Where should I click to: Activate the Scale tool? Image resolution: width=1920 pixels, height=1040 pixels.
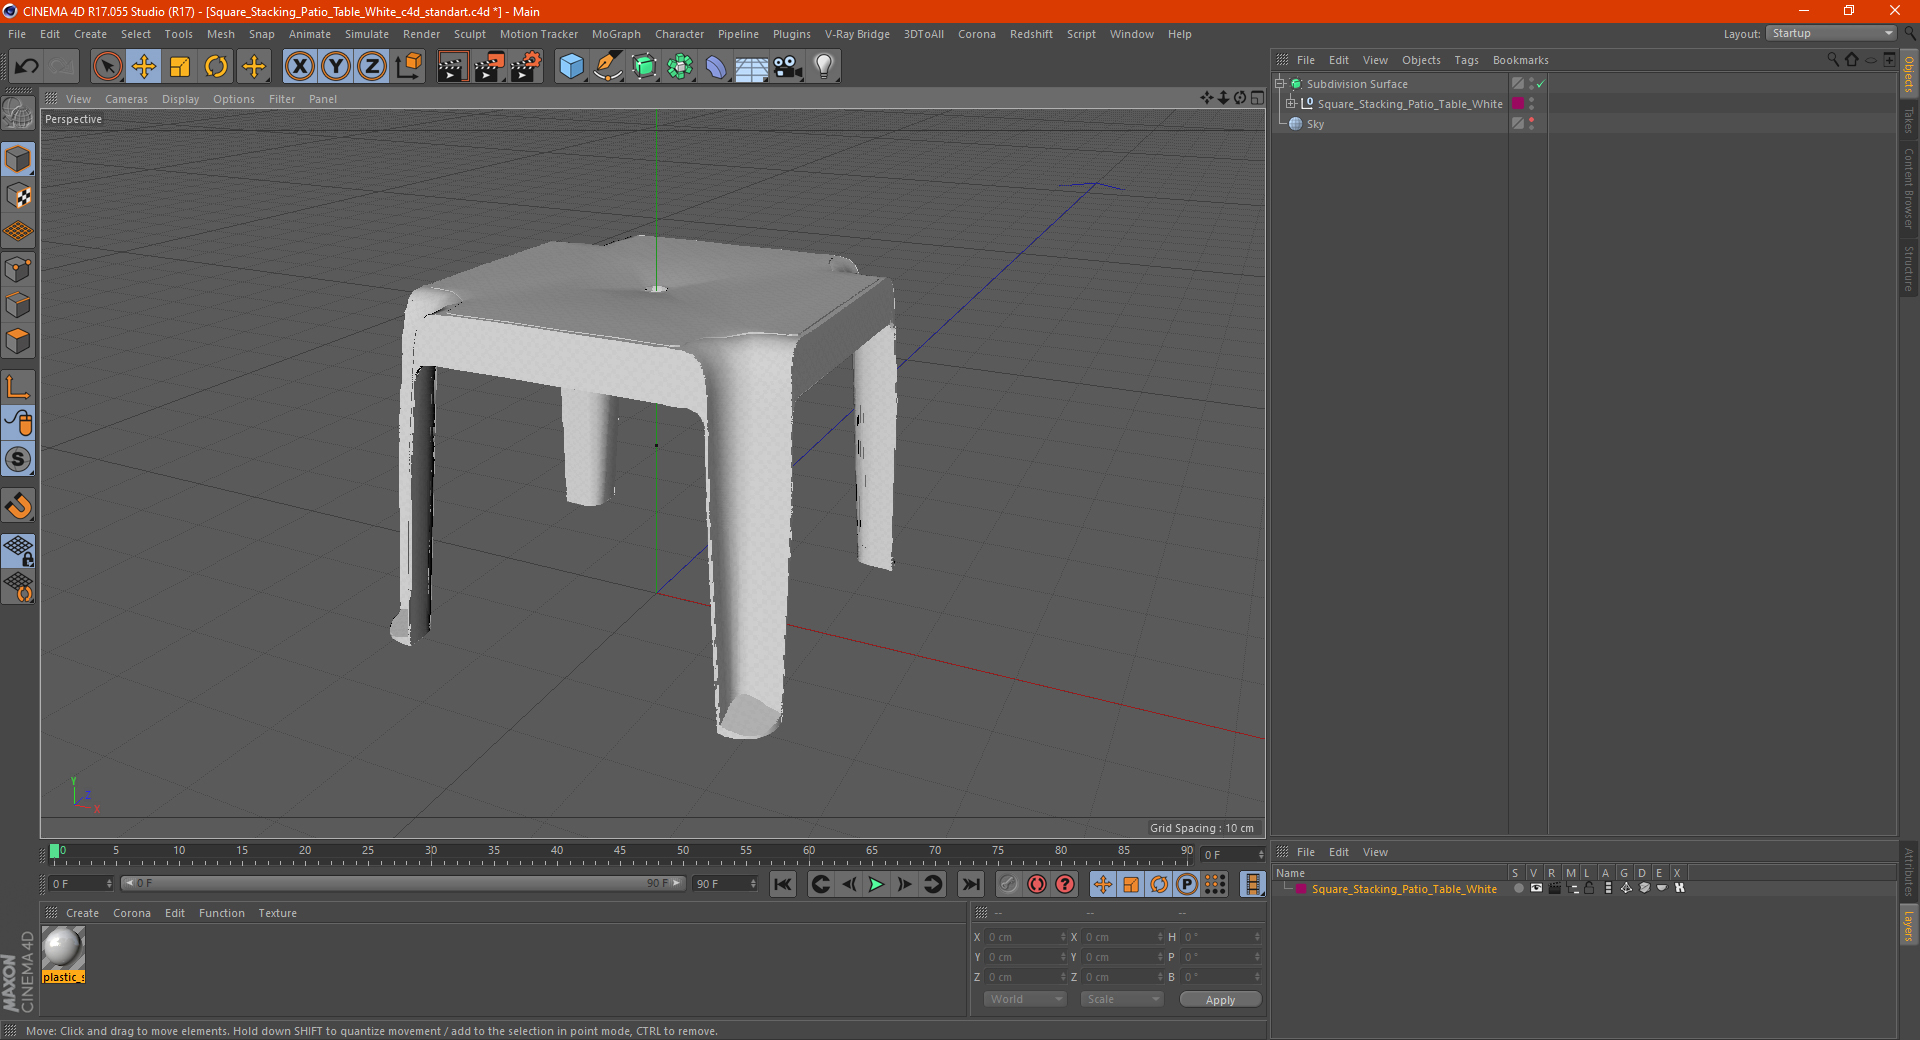point(180,67)
